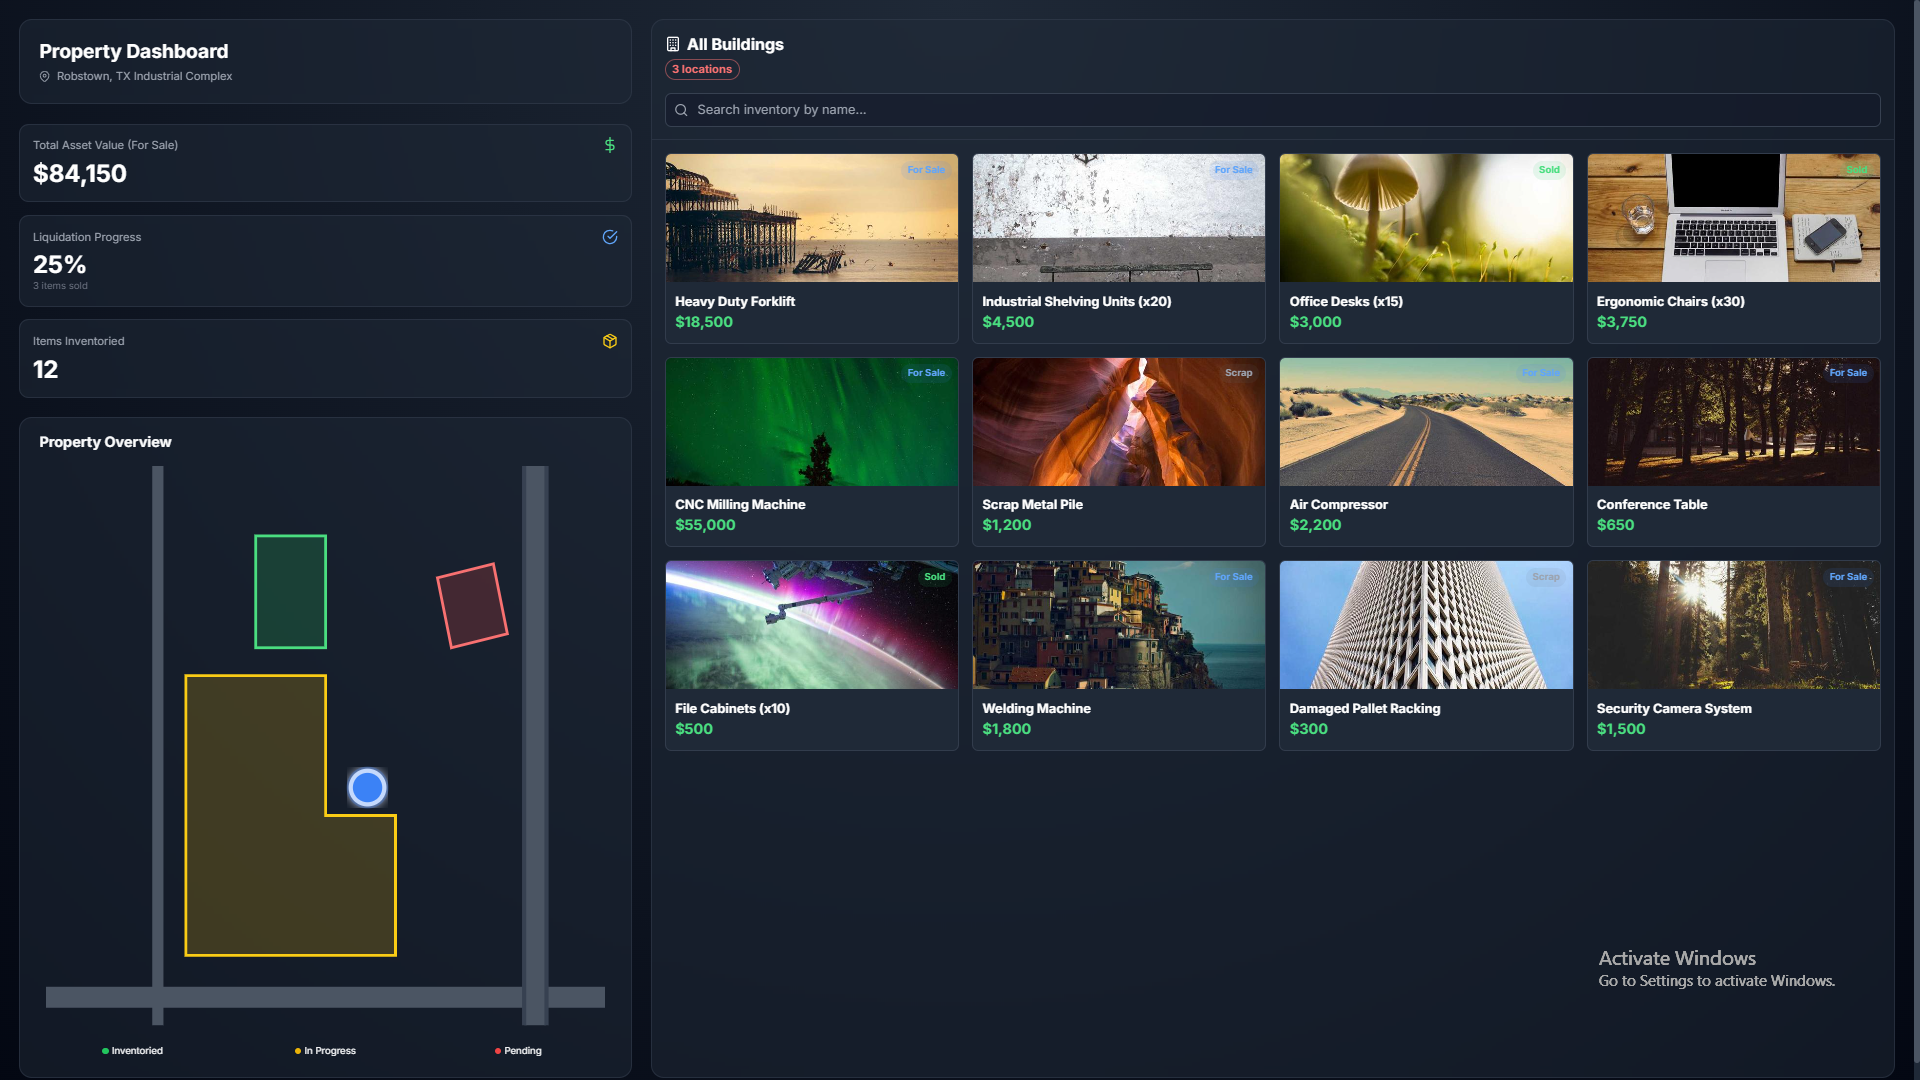This screenshot has height=1080, width=1920.
Task: Click the dollar sign icon beside Total Asset Value
Action: tap(610, 144)
